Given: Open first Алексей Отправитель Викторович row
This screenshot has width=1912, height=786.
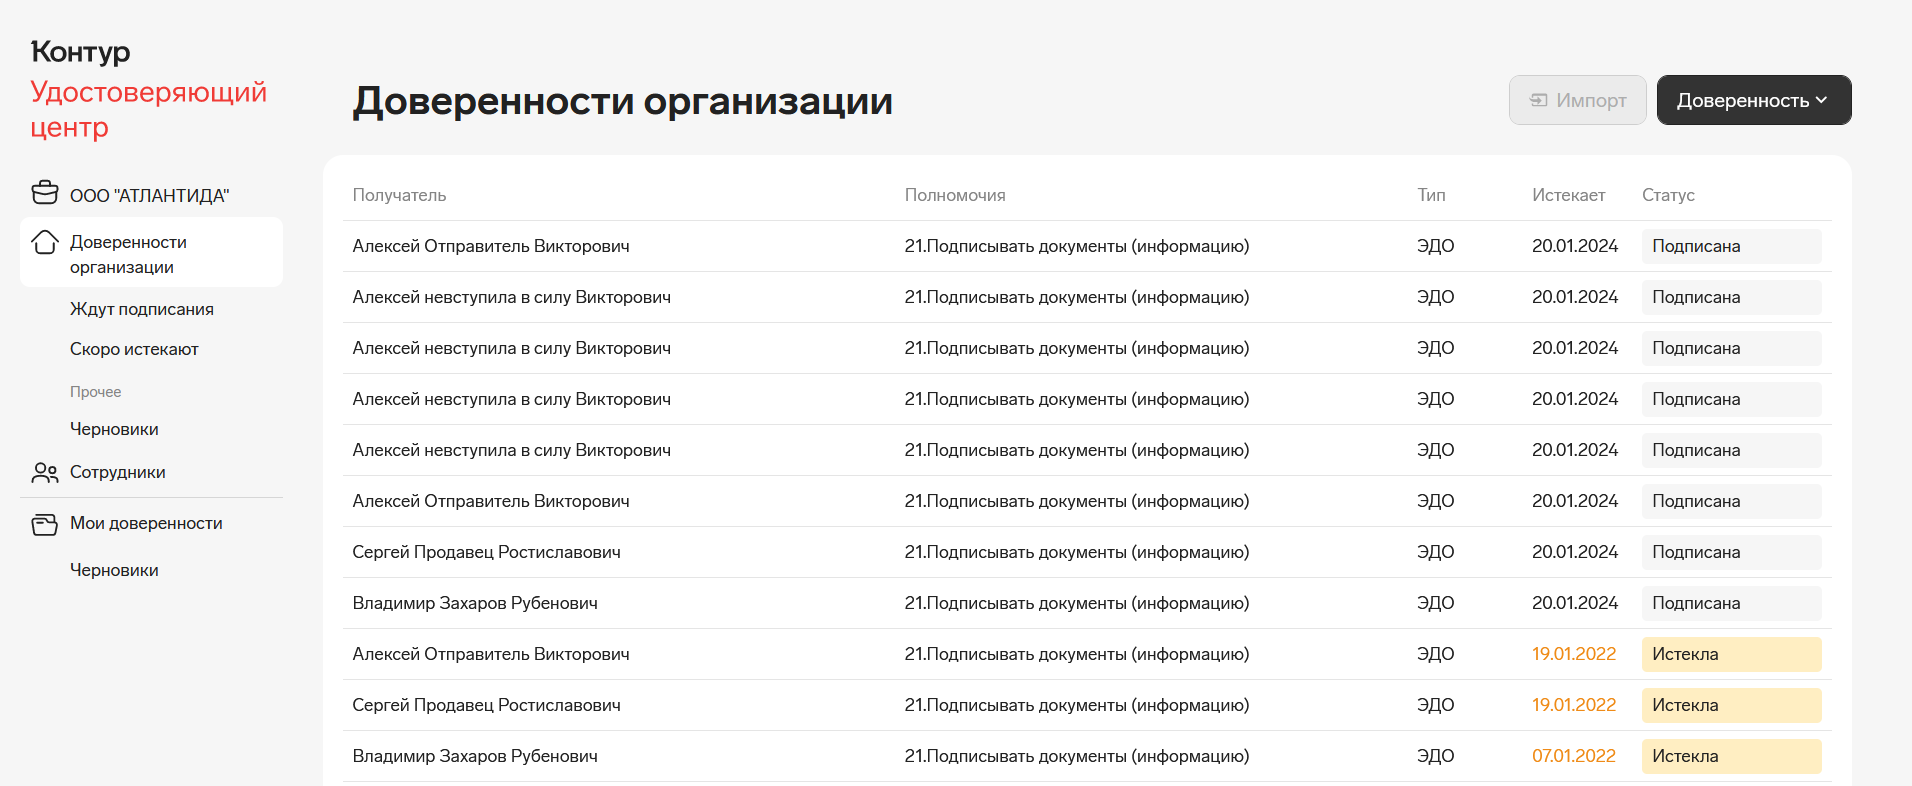Looking at the screenshot, I should [490, 246].
